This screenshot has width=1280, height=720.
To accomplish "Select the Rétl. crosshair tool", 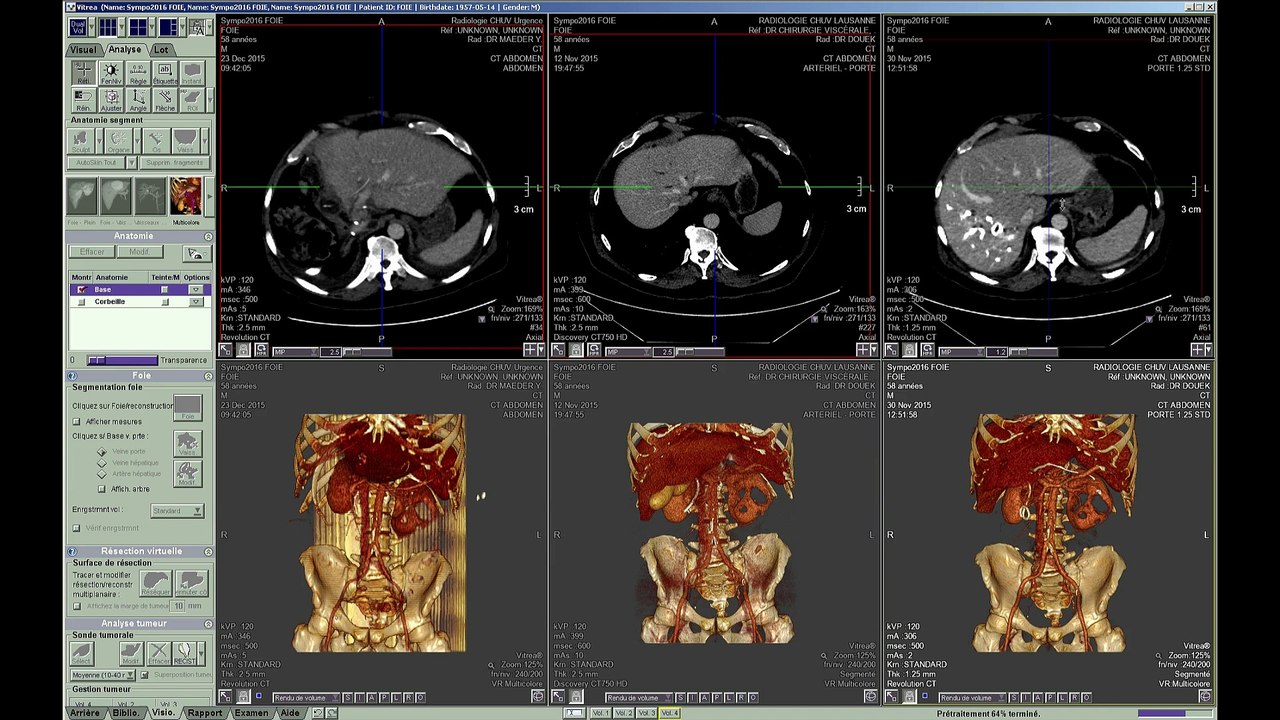I will tap(84, 73).
